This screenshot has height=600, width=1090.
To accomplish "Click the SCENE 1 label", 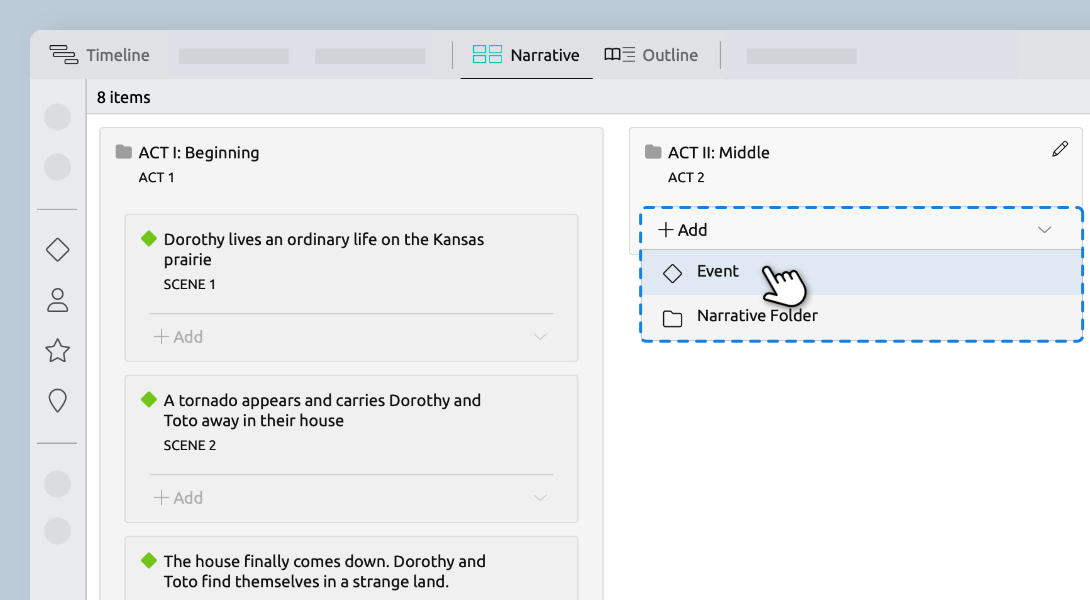I will point(190,284).
